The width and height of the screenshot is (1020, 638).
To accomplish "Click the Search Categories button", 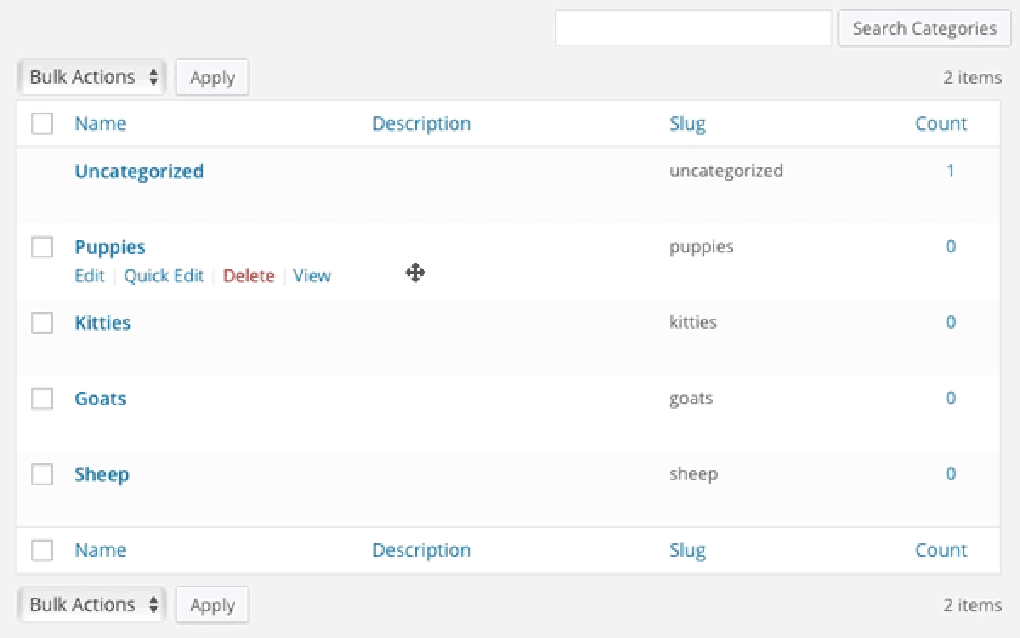I will coord(924,29).
